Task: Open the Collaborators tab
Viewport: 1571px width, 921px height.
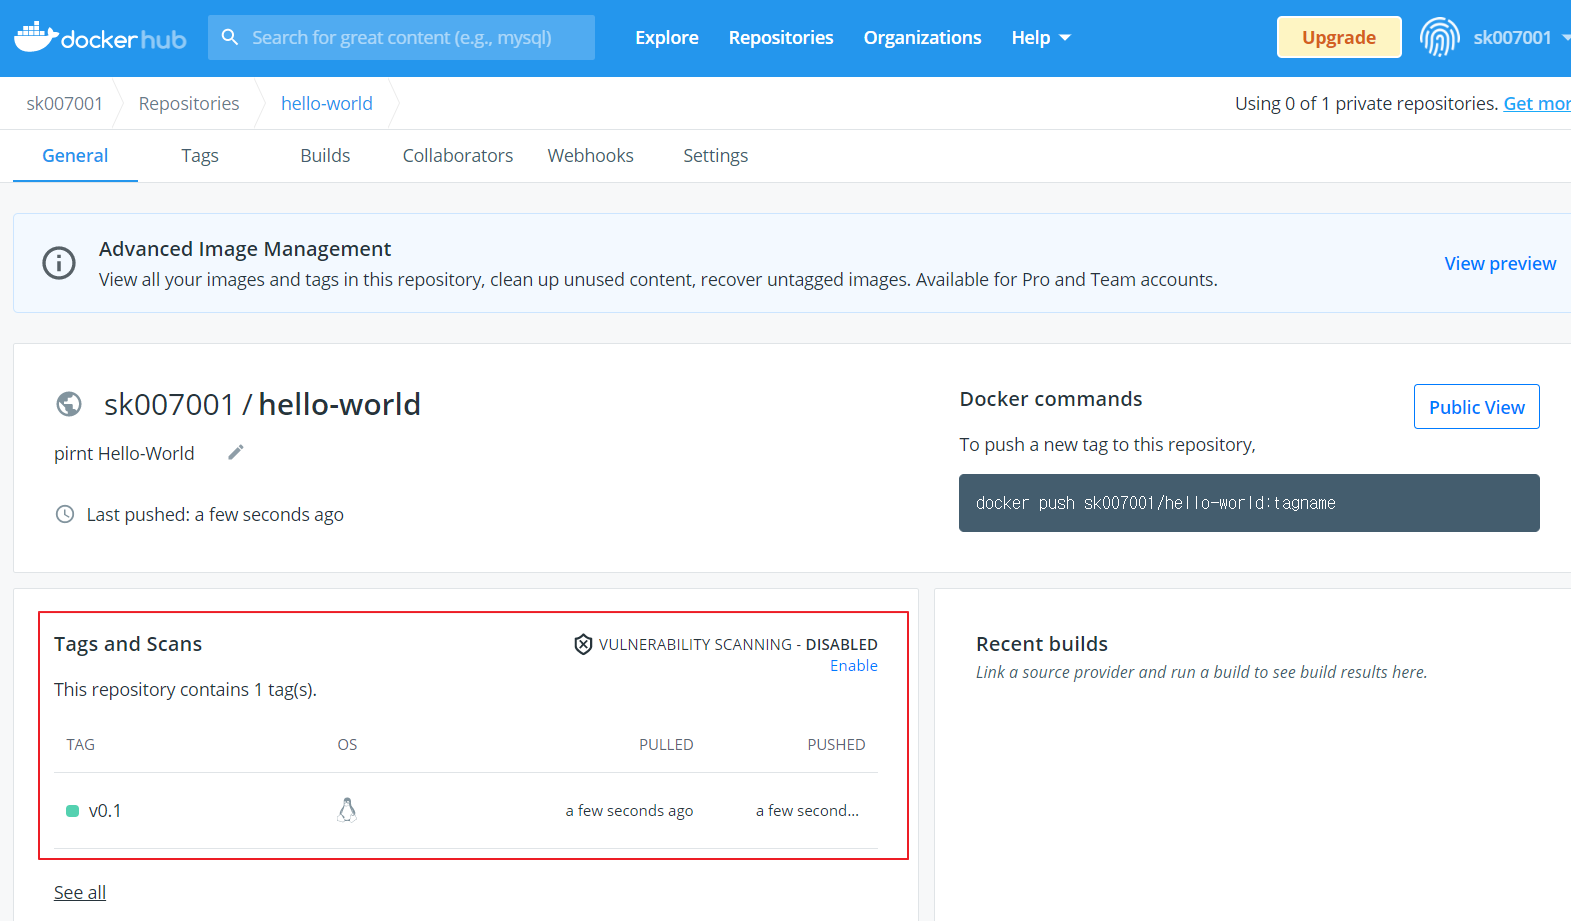Action: pyautogui.click(x=458, y=155)
